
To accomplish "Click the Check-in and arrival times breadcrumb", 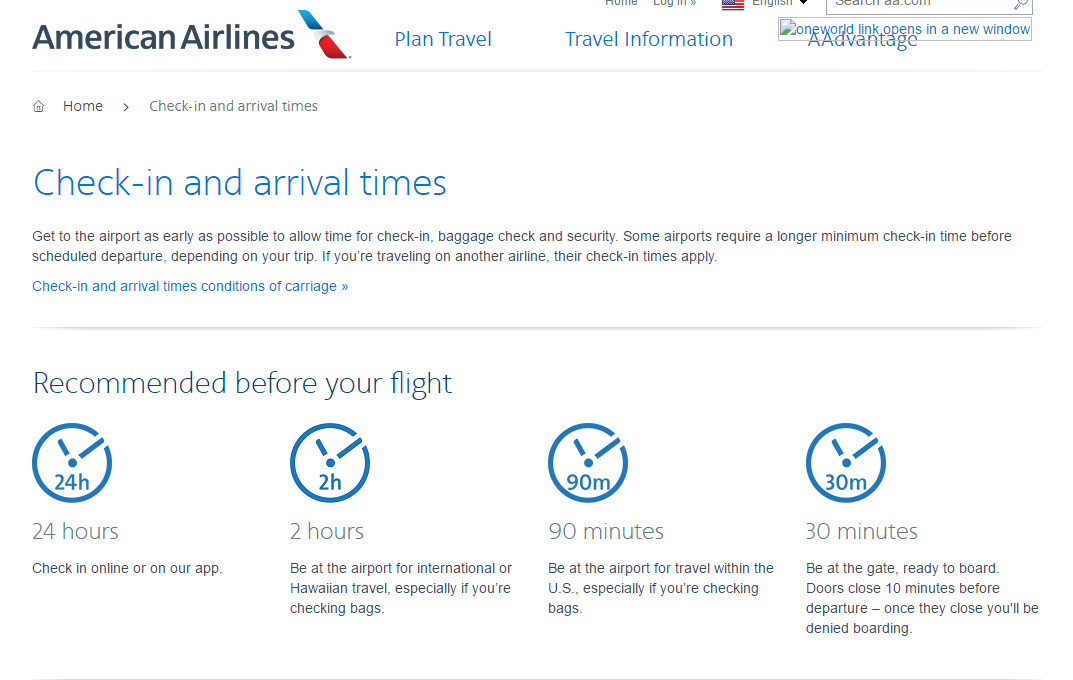I will pyautogui.click(x=233, y=106).
